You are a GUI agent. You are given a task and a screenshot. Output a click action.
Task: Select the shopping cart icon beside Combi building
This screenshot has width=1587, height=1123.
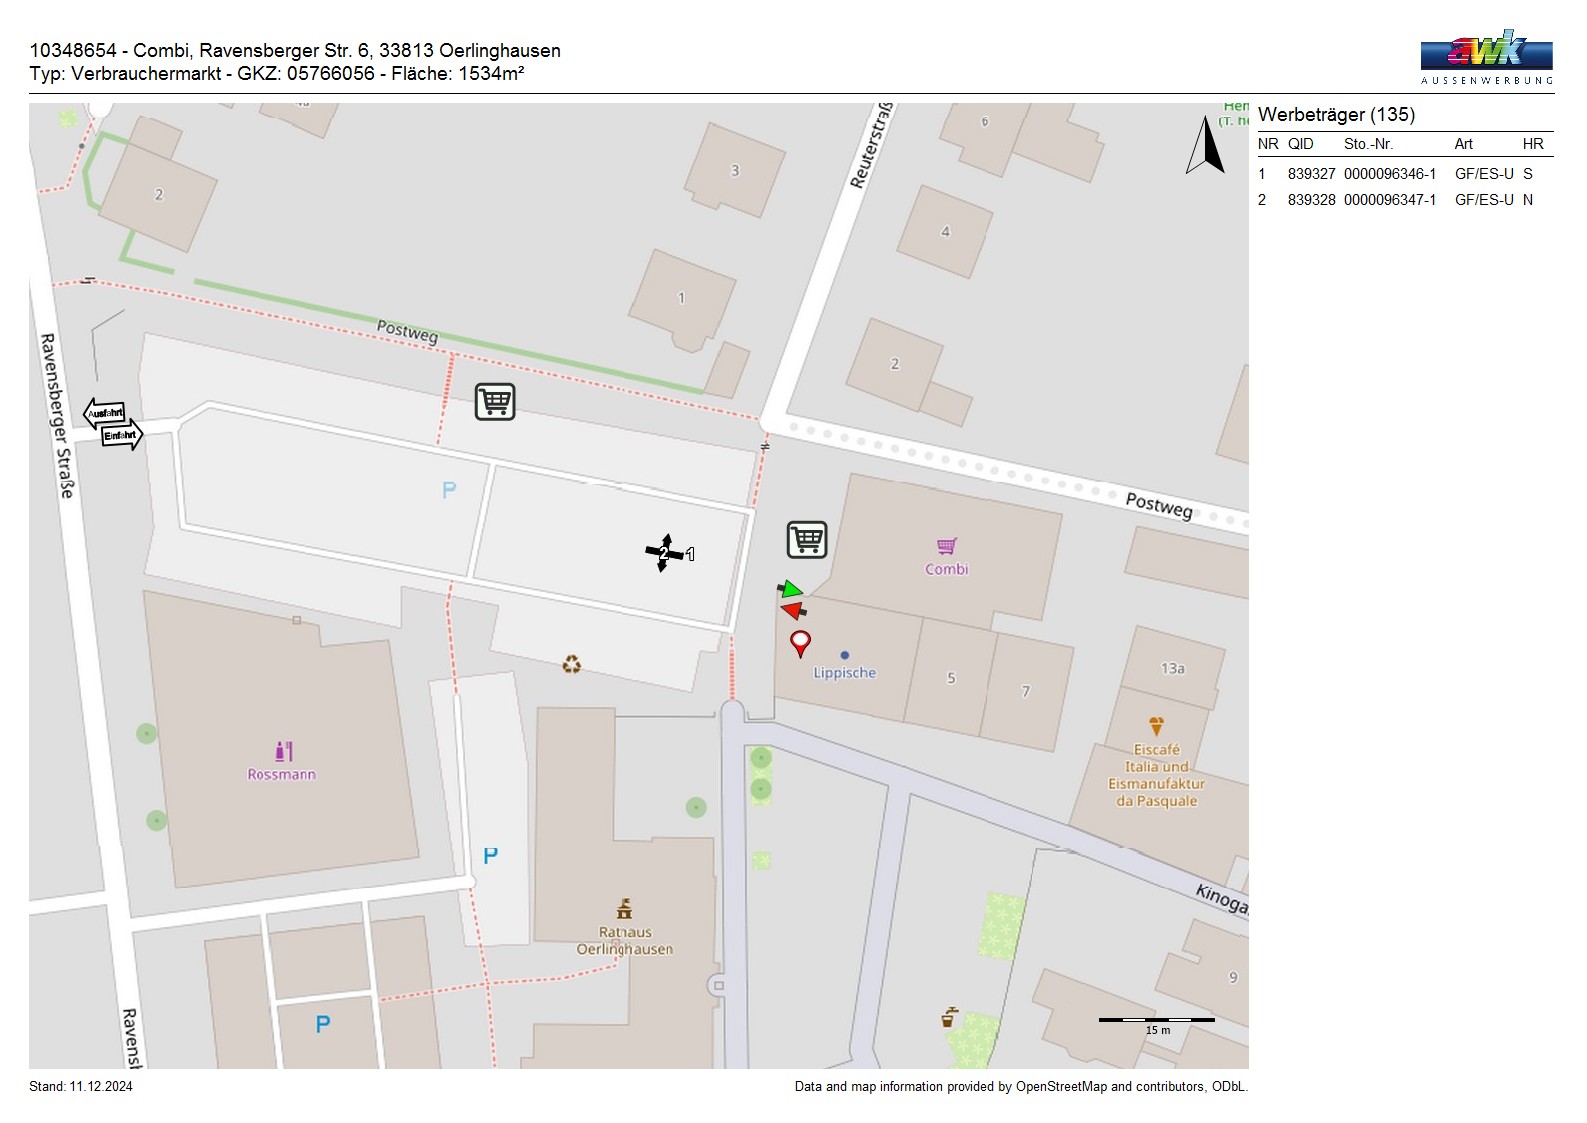point(806,539)
